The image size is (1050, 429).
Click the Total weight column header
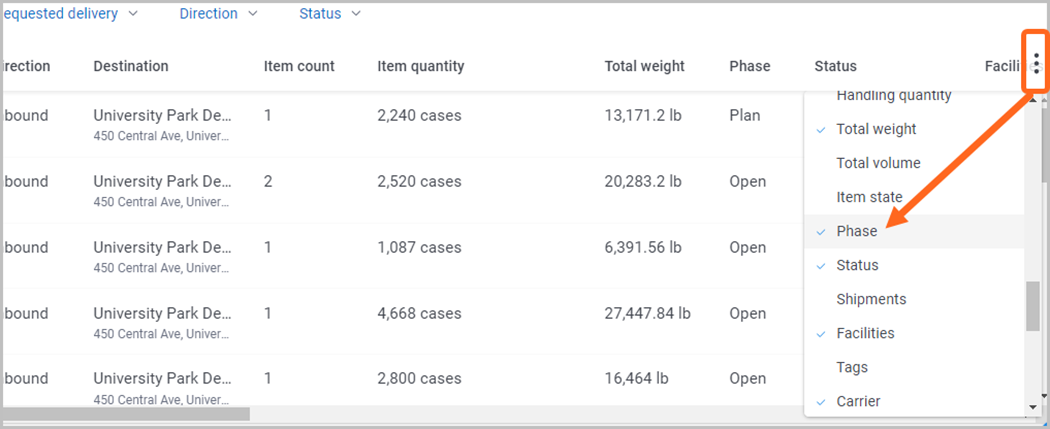click(x=645, y=66)
